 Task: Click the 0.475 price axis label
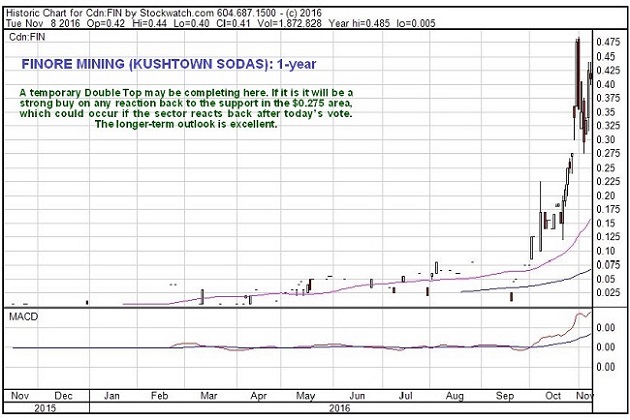pos(608,42)
